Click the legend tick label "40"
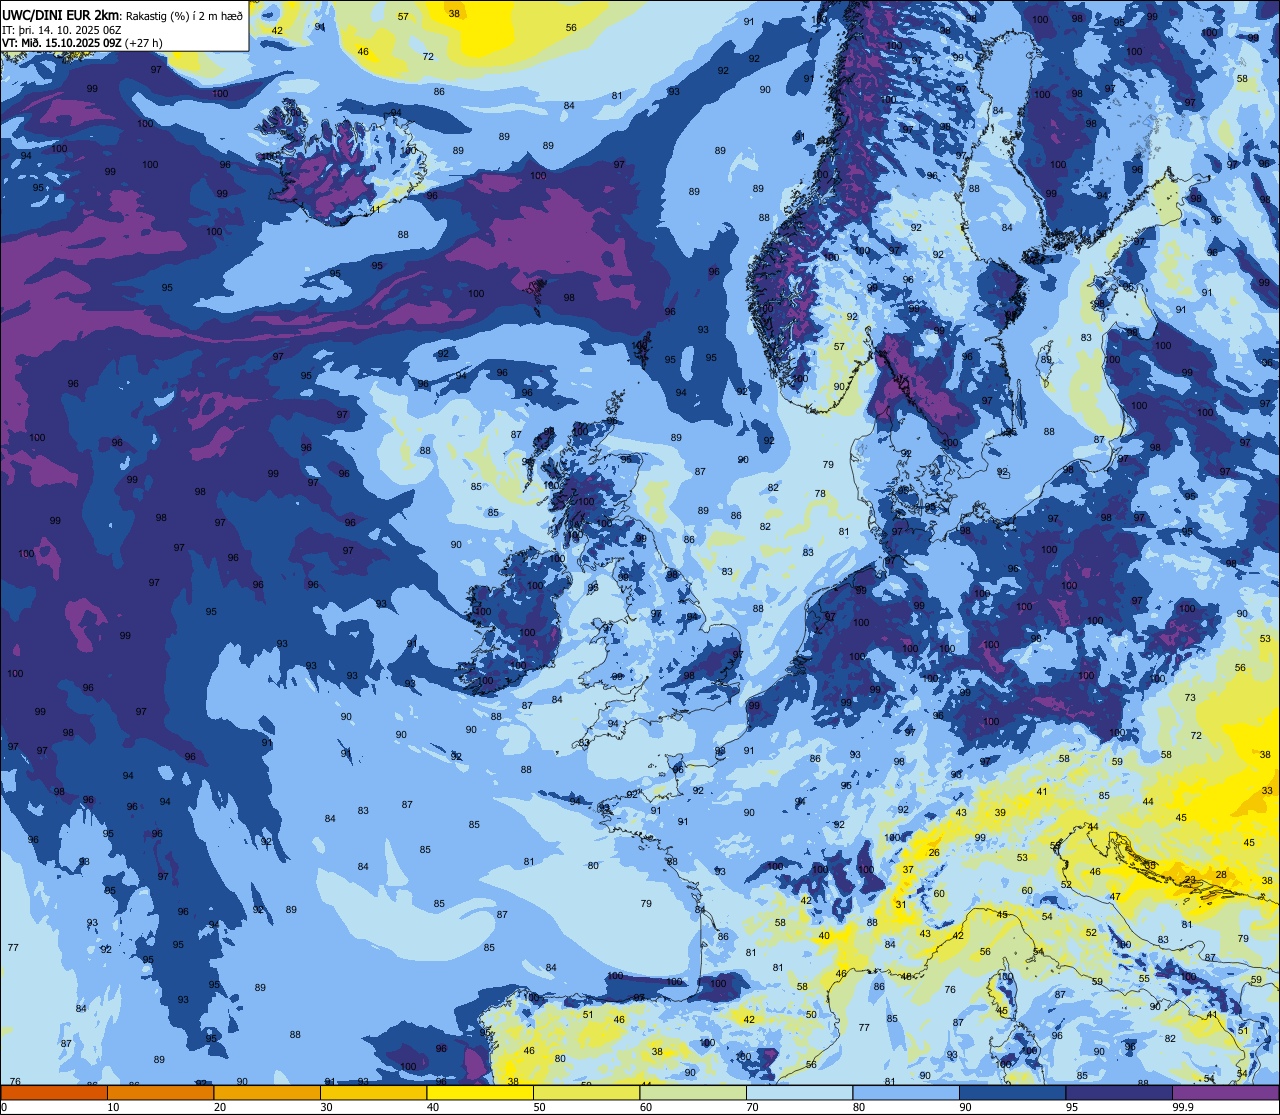 tap(433, 1107)
